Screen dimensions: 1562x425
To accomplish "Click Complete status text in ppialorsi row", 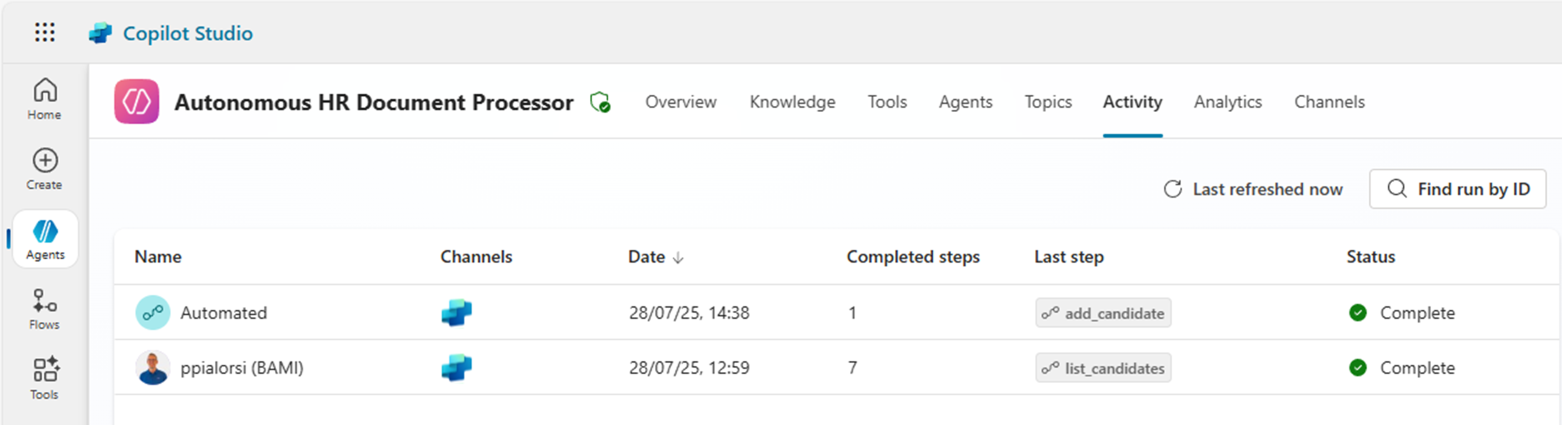I will (1417, 368).
